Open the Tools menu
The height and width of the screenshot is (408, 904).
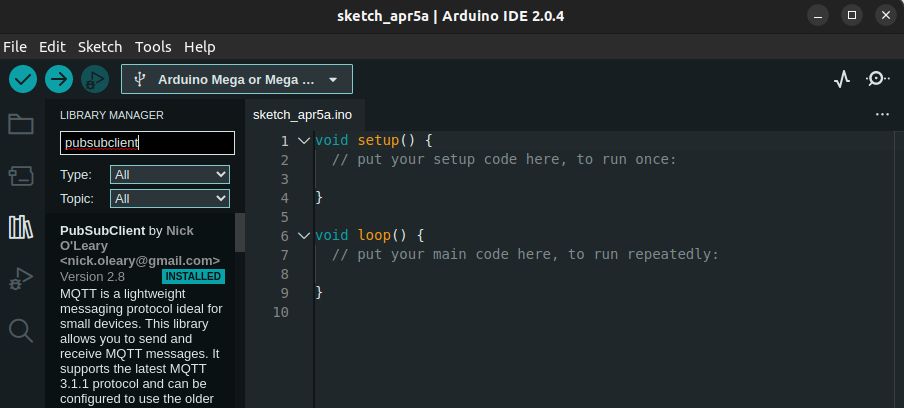pyautogui.click(x=153, y=47)
